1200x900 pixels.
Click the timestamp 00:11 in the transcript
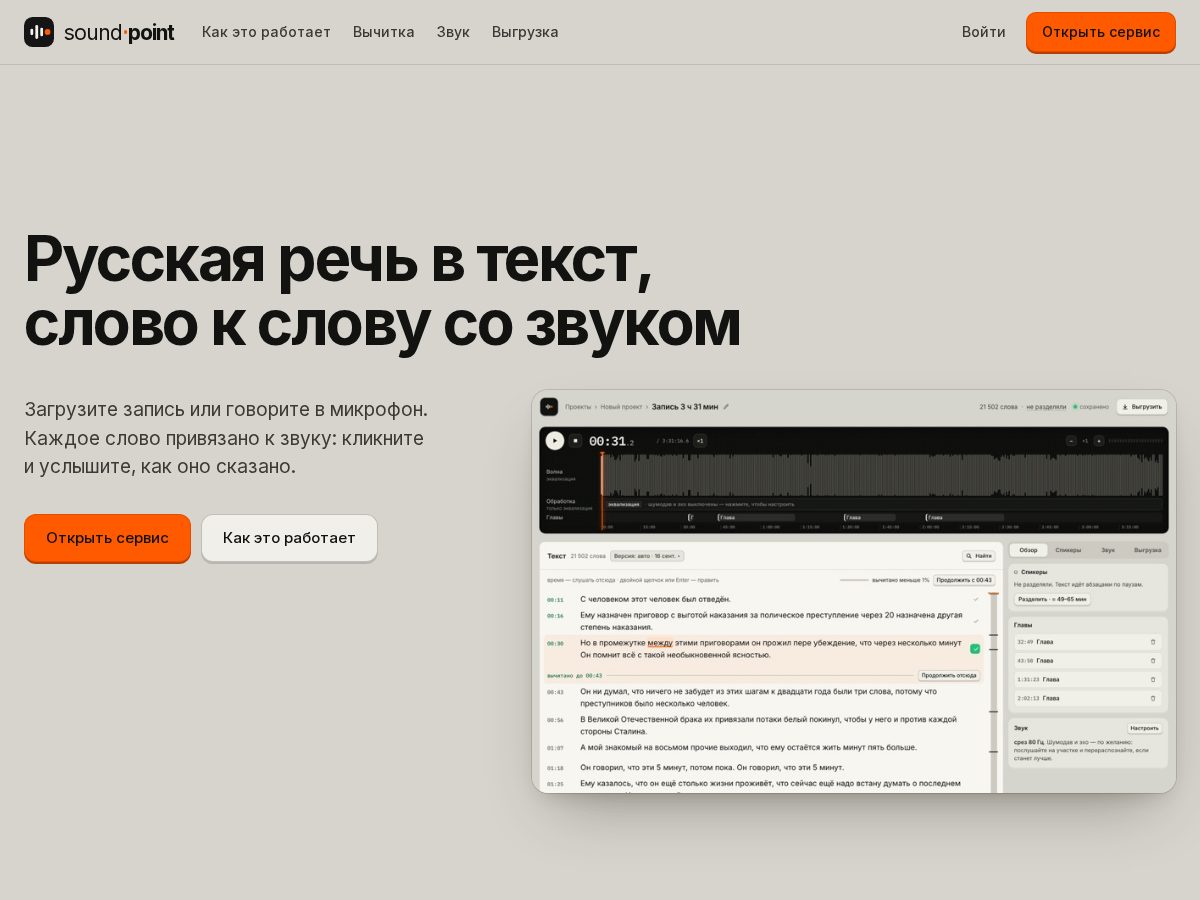555,600
